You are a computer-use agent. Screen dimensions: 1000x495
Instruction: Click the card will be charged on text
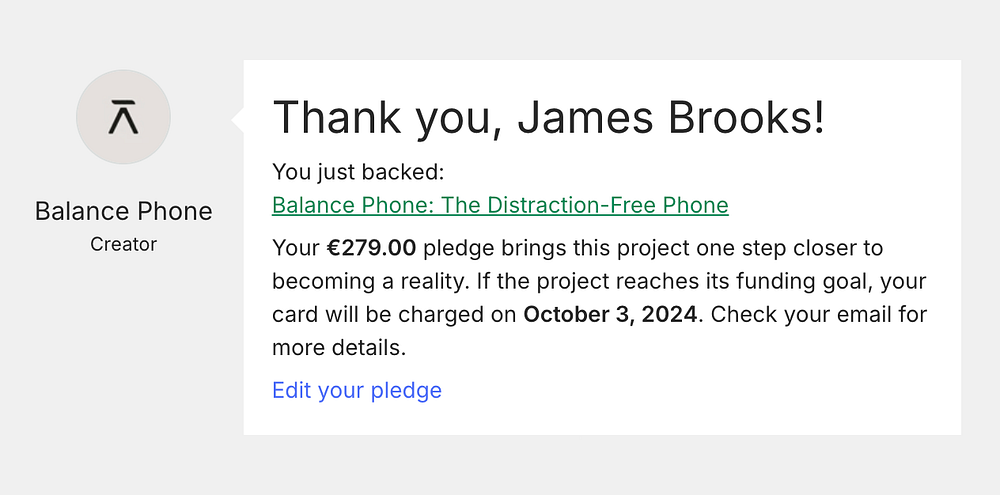(395, 315)
